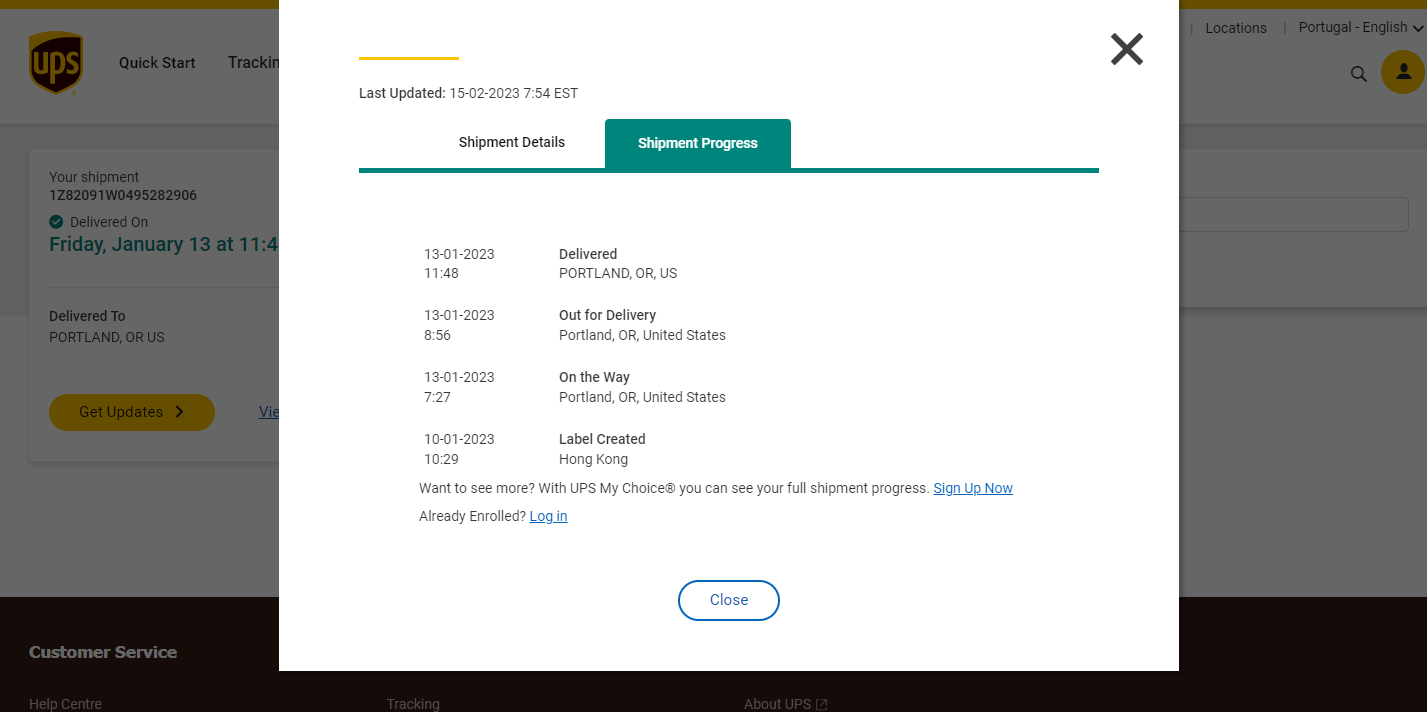Click the 11:48 delivery time

(441, 273)
